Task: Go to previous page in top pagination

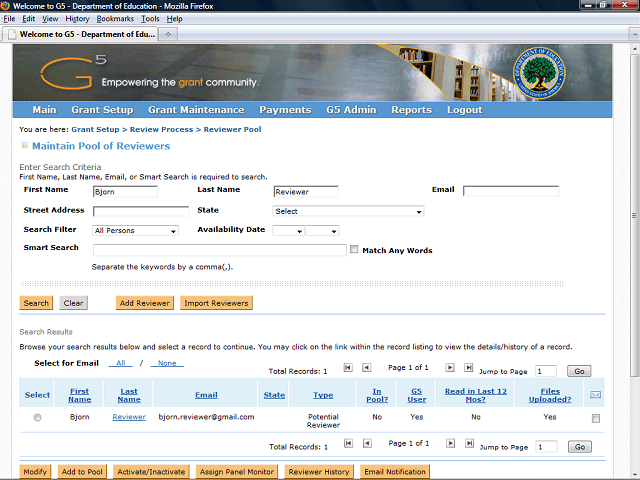Action: pos(367,367)
